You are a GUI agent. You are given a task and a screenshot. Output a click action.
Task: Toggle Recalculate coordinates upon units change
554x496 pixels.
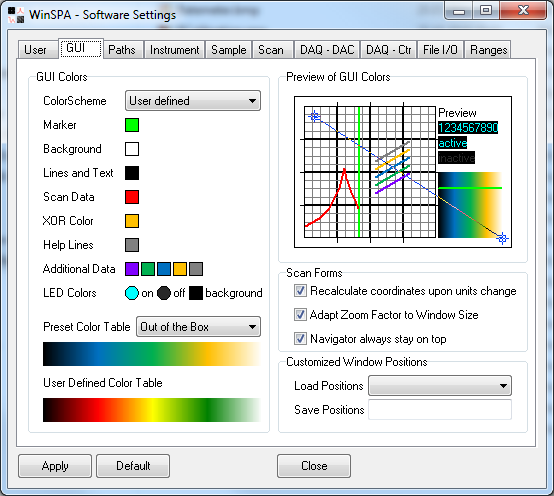[x=300, y=291]
